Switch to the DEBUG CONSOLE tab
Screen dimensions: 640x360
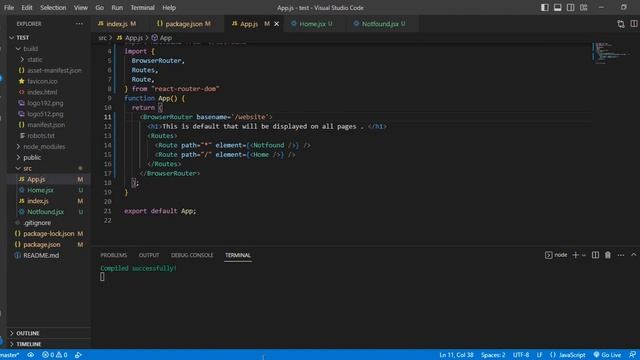tap(192, 255)
